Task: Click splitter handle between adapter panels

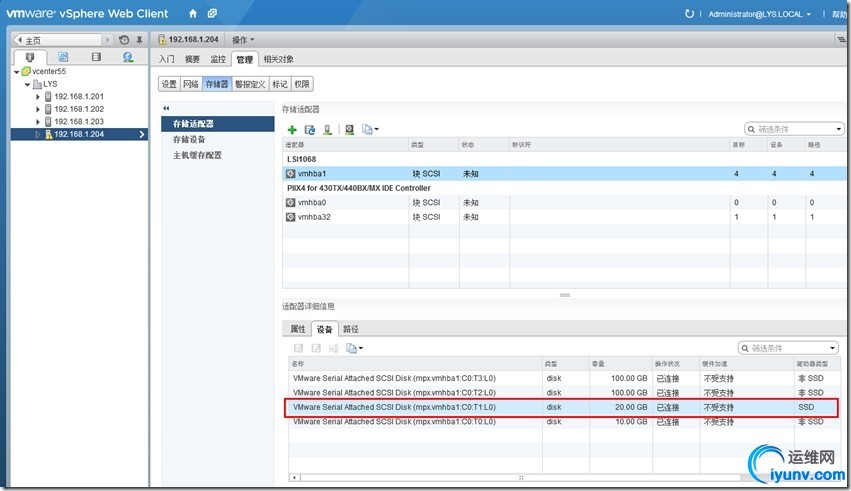Action: tap(564, 295)
